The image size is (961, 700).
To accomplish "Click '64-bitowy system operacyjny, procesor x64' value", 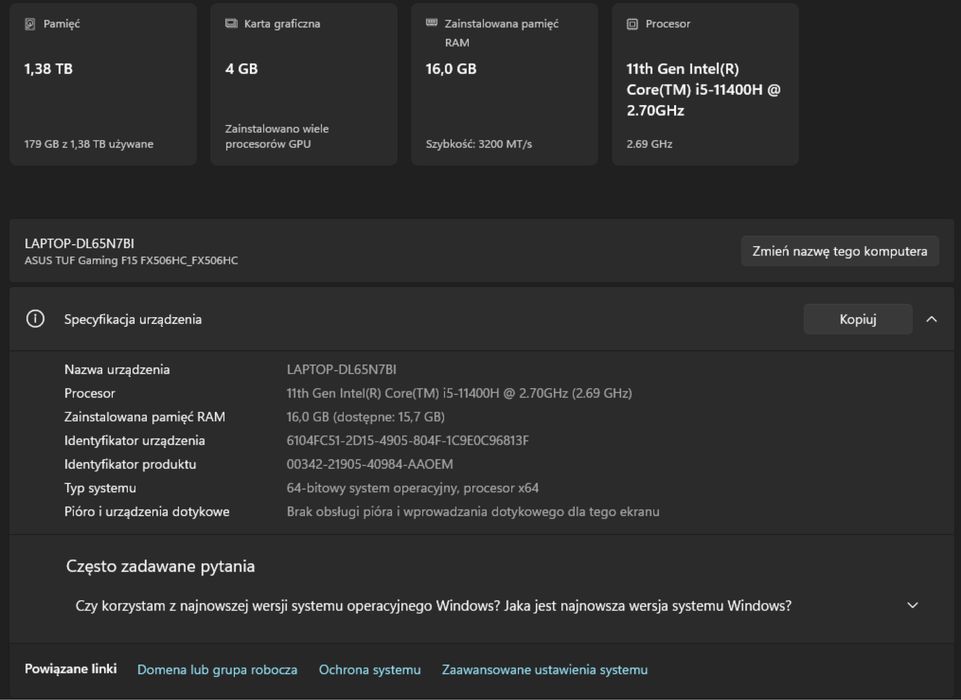I will [x=412, y=489].
